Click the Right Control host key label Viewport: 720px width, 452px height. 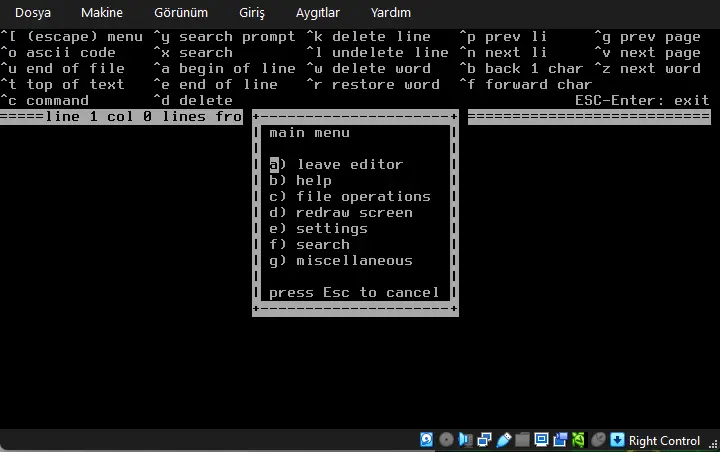664,441
